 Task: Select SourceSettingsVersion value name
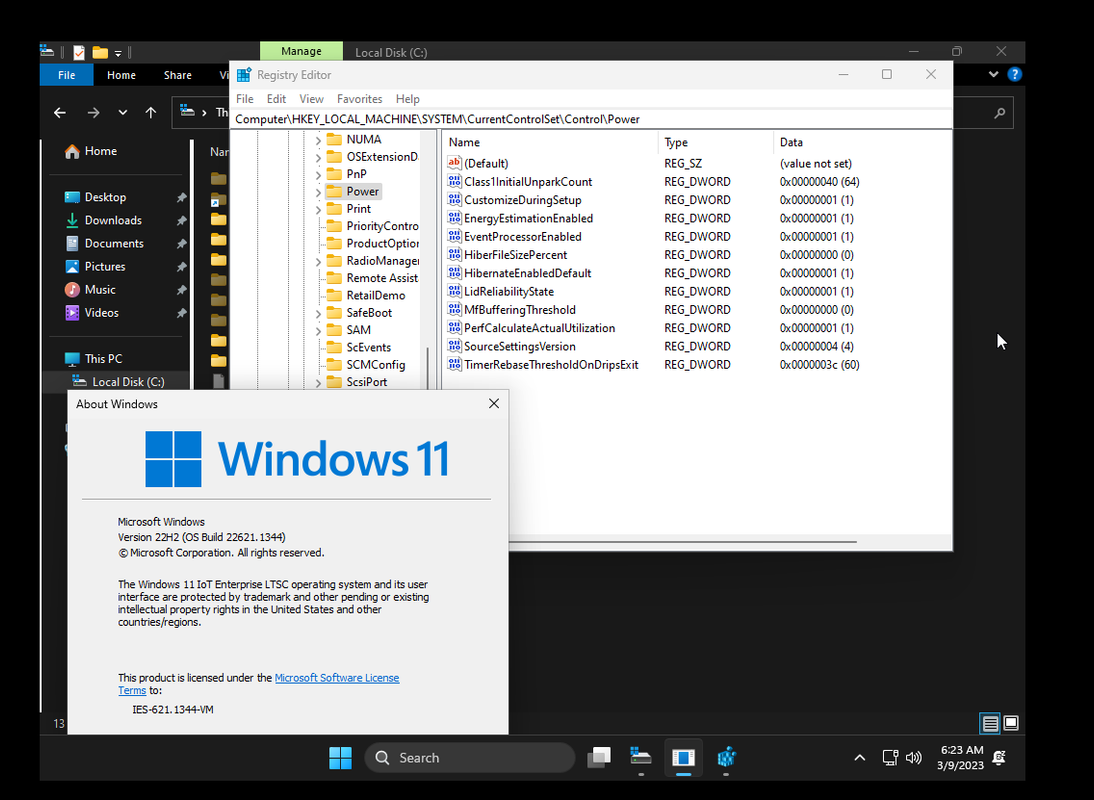coord(520,346)
